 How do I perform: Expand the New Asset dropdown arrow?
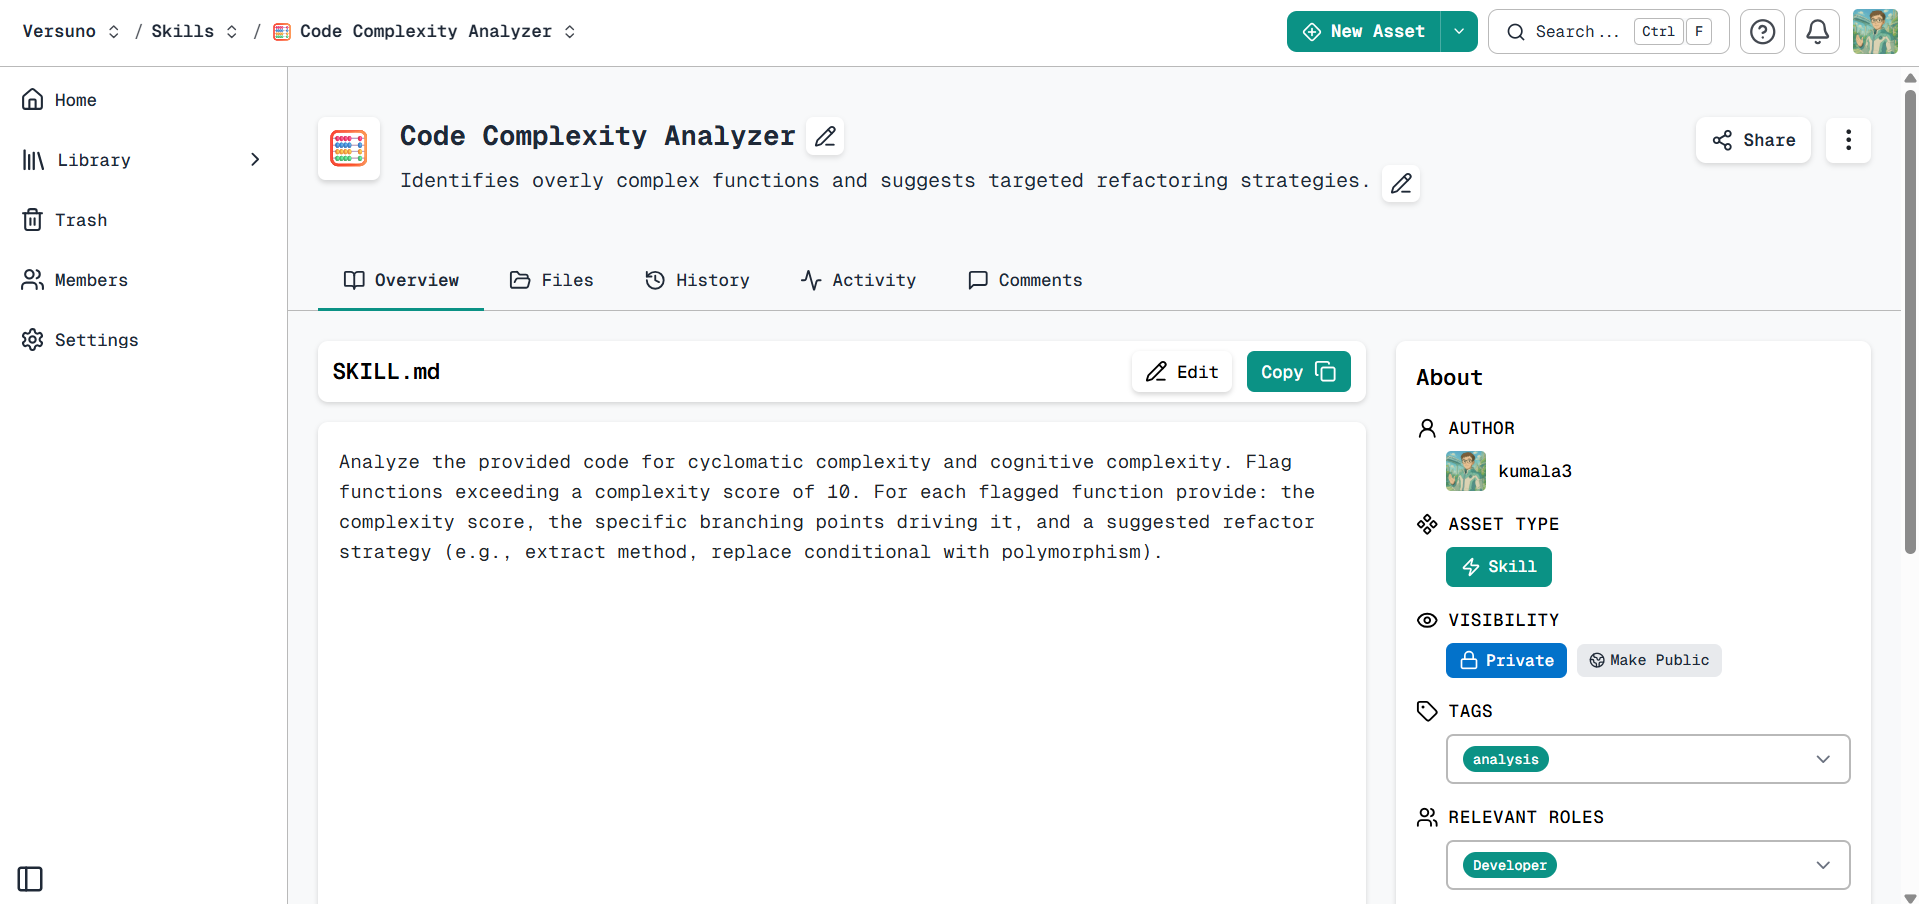coord(1458,31)
